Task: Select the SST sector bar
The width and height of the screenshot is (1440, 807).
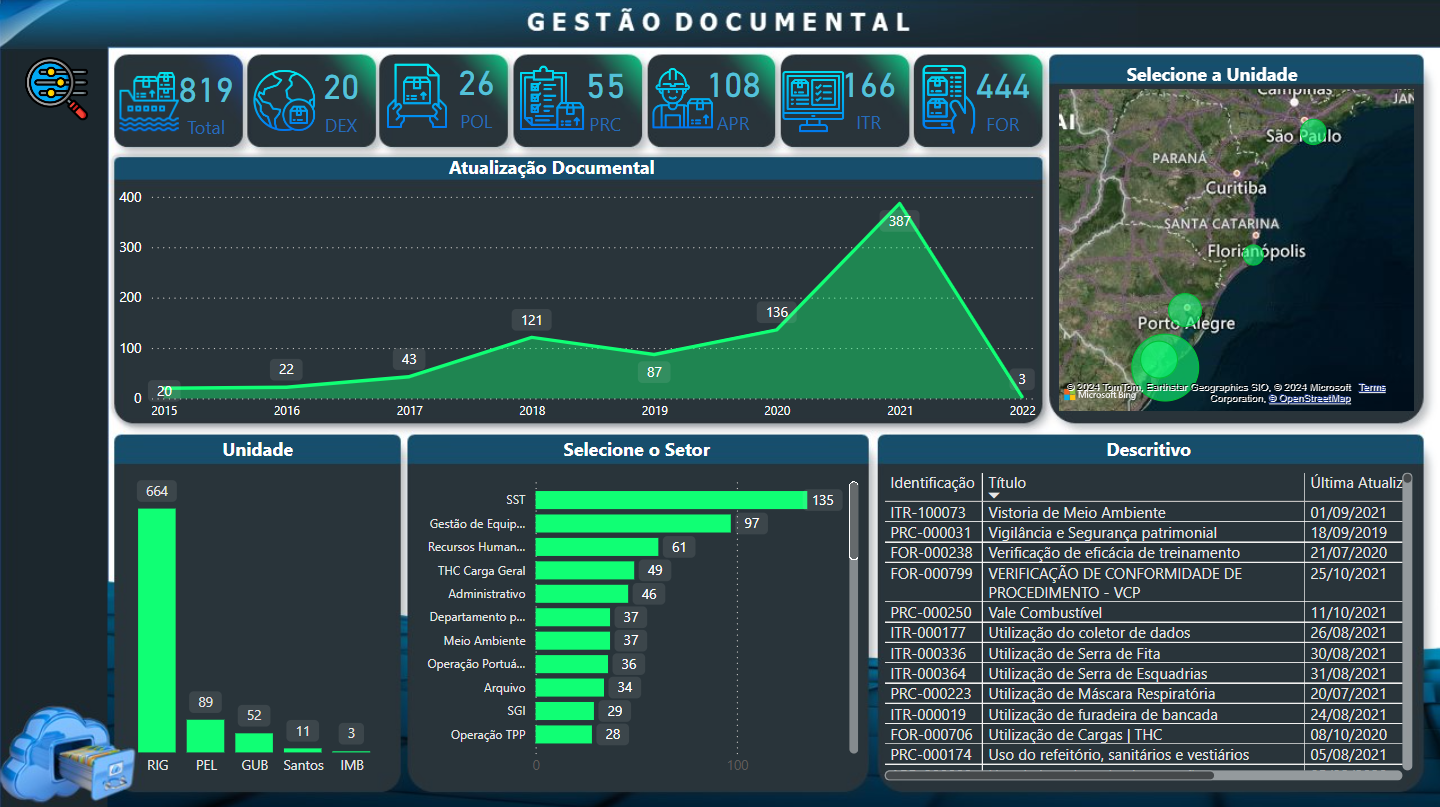Action: (671, 500)
